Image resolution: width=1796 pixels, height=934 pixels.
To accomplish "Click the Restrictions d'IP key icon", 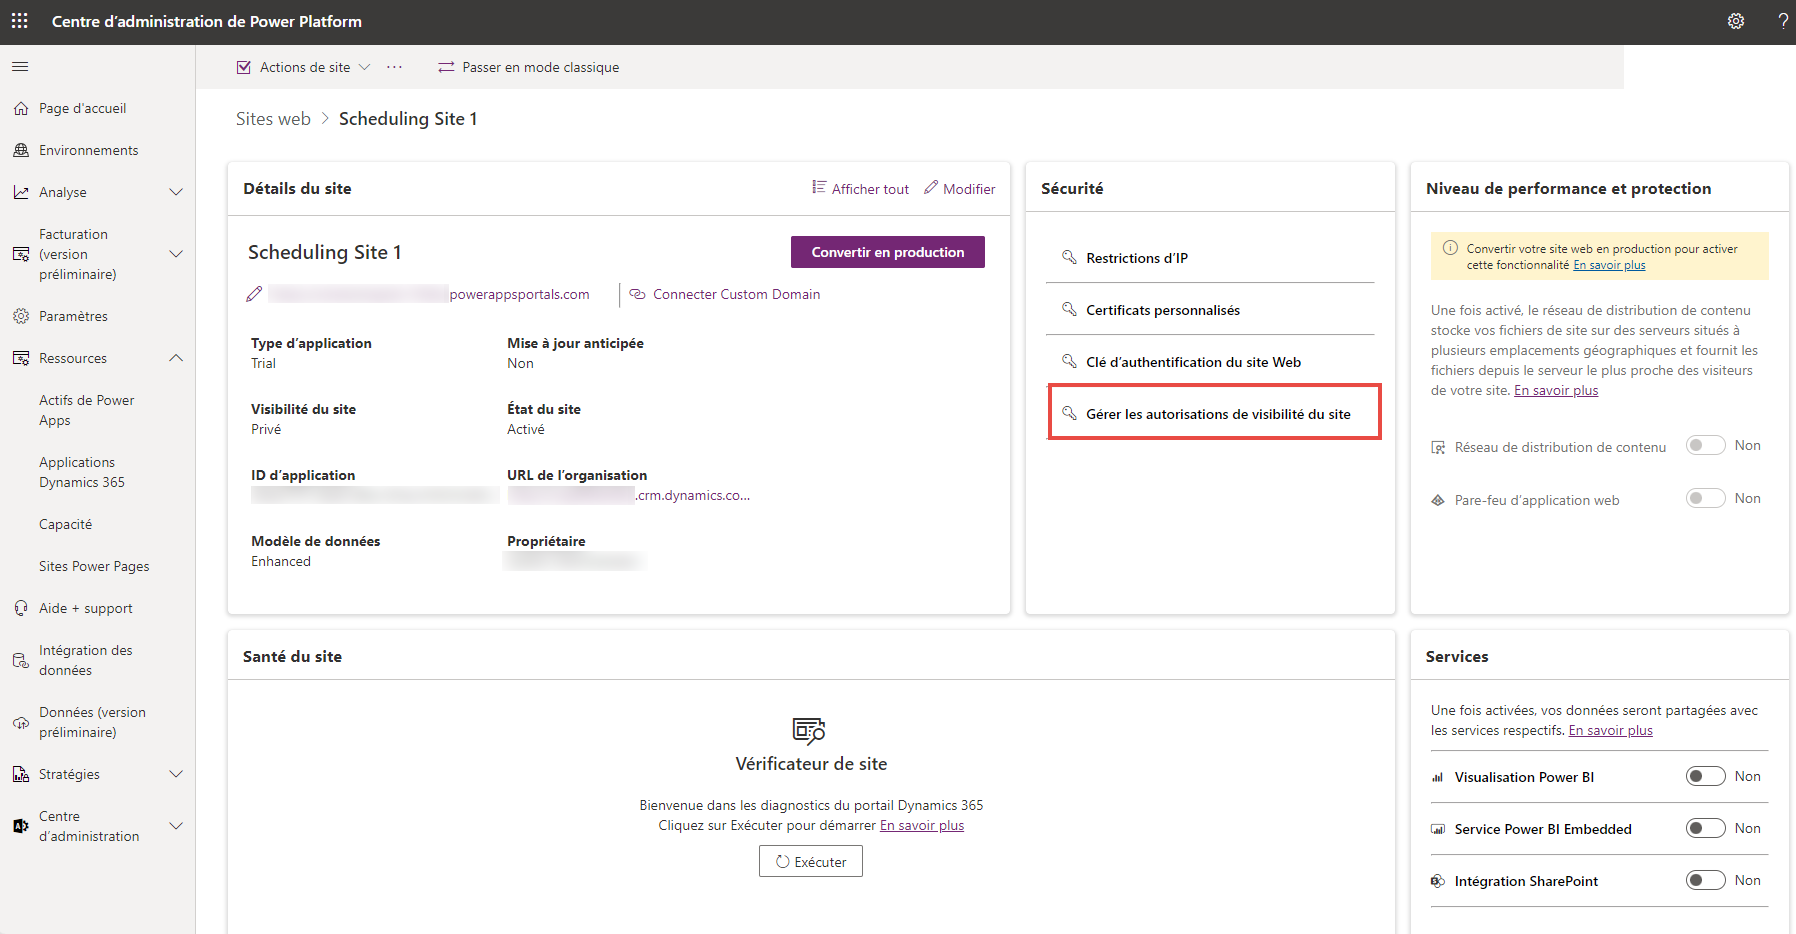I will (1069, 257).
